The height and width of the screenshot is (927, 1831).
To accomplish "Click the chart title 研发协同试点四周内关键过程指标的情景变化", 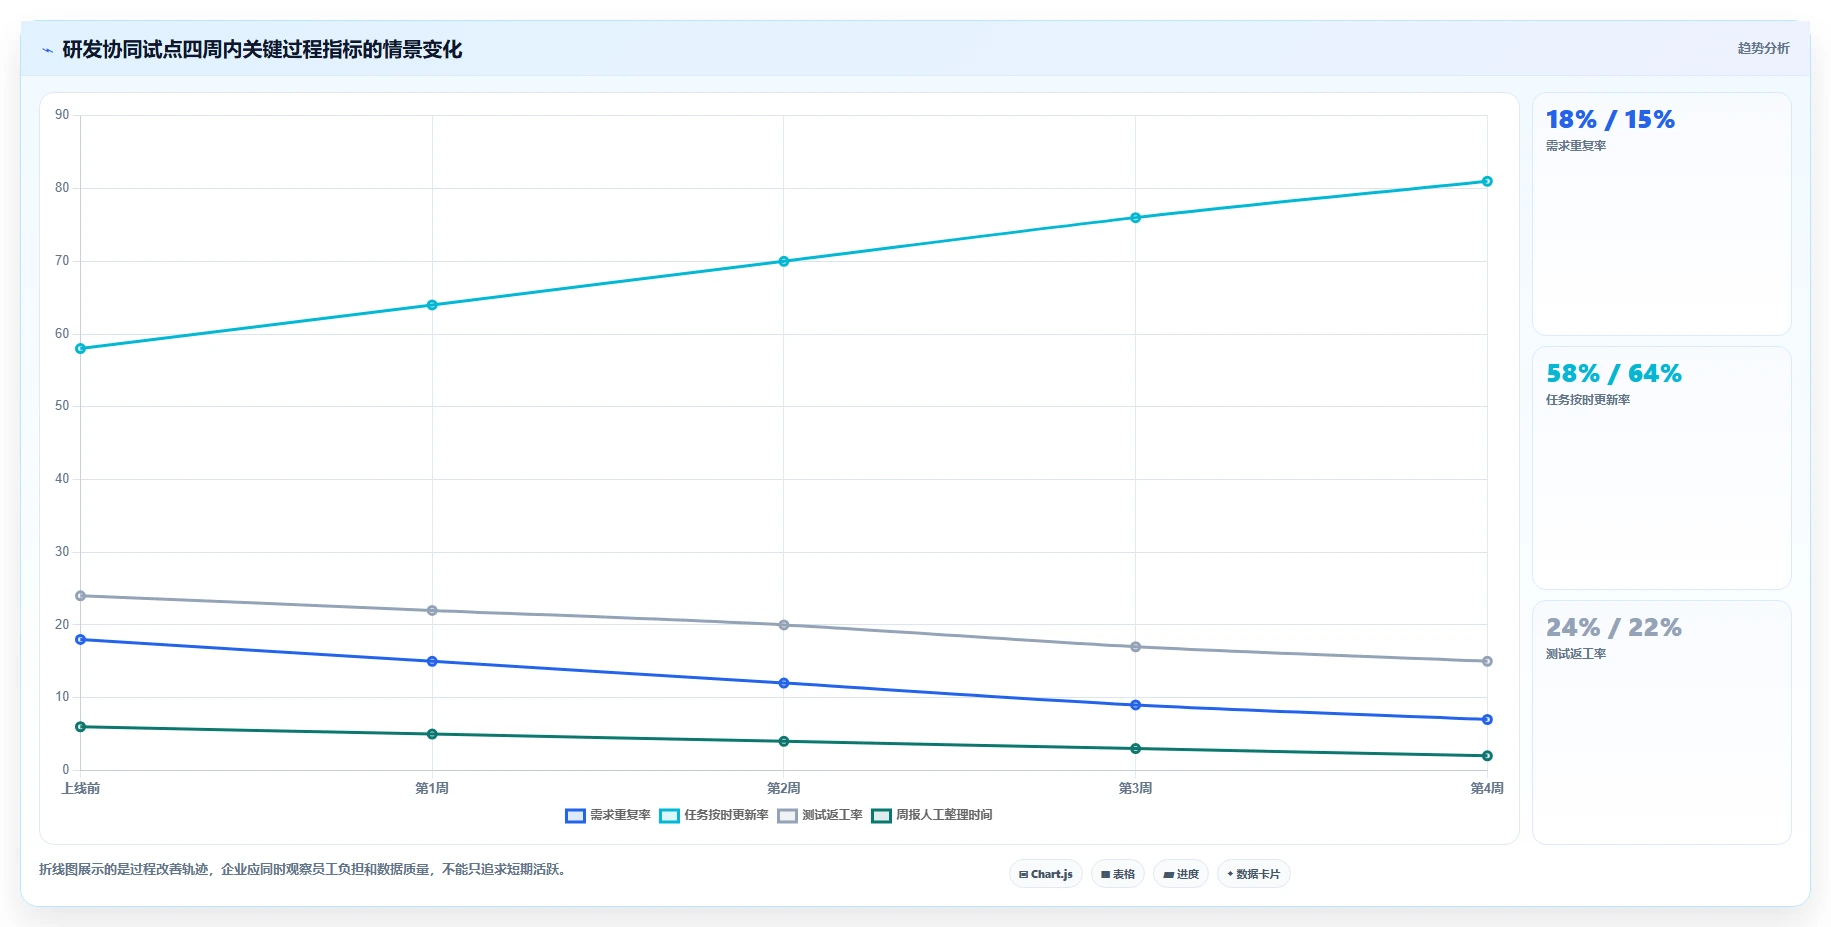I will pos(262,50).
